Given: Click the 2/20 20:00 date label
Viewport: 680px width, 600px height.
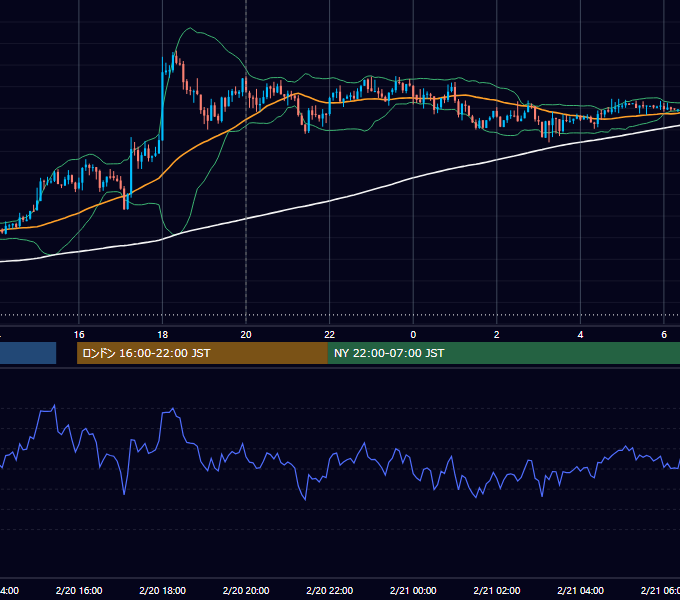Looking at the screenshot, I should pyautogui.click(x=246, y=590).
